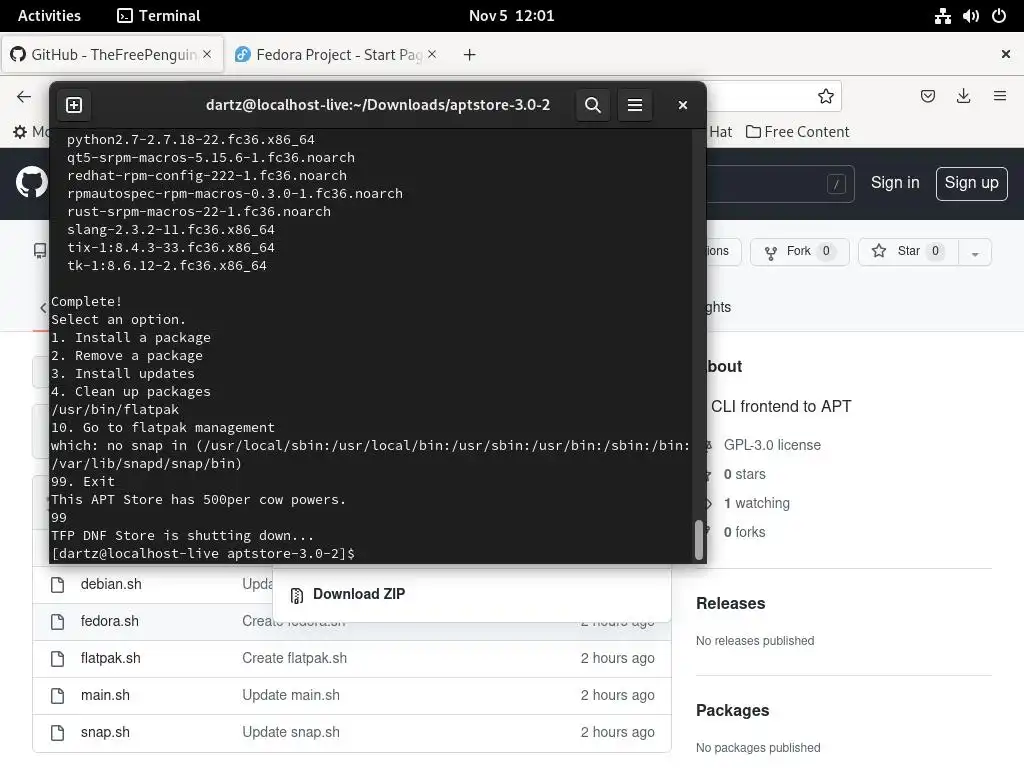Fork the repository

[x=799, y=251]
